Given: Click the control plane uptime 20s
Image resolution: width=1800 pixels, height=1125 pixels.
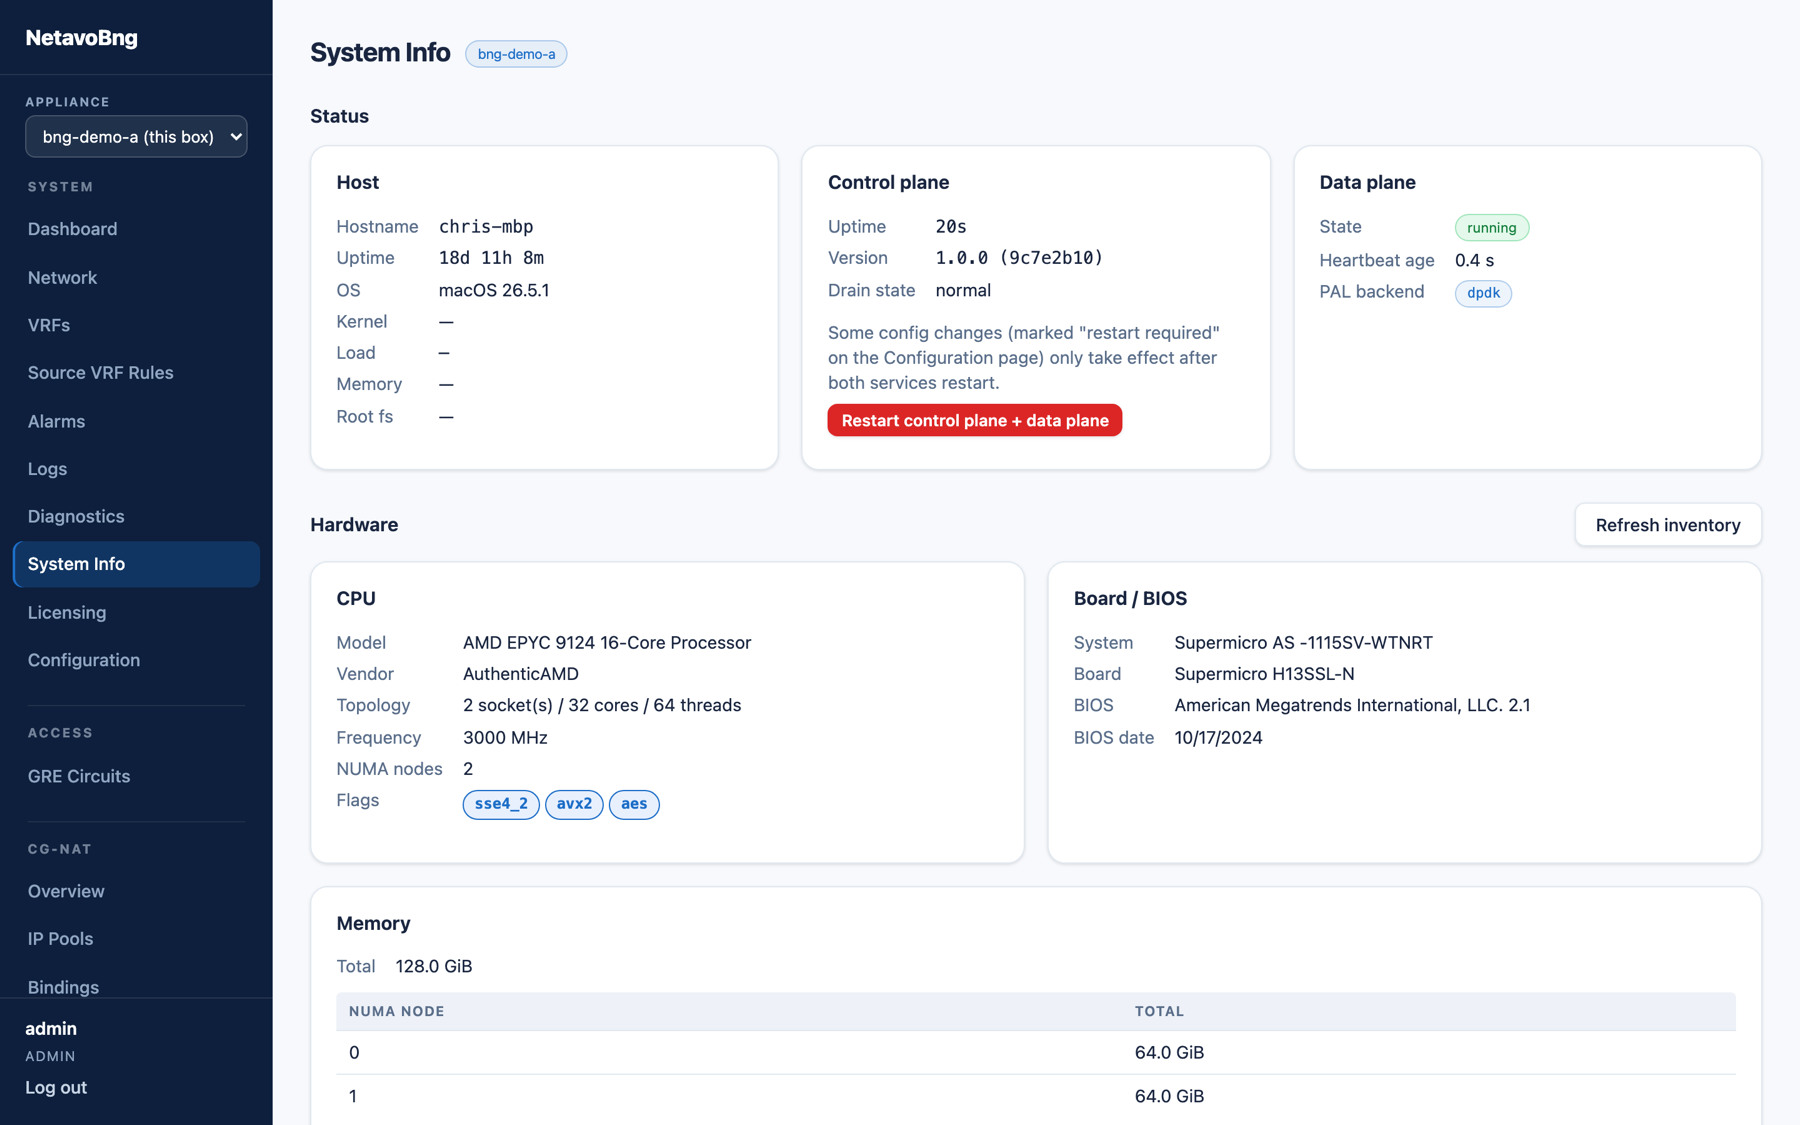Looking at the screenshot, I should (x=951, y=227).
